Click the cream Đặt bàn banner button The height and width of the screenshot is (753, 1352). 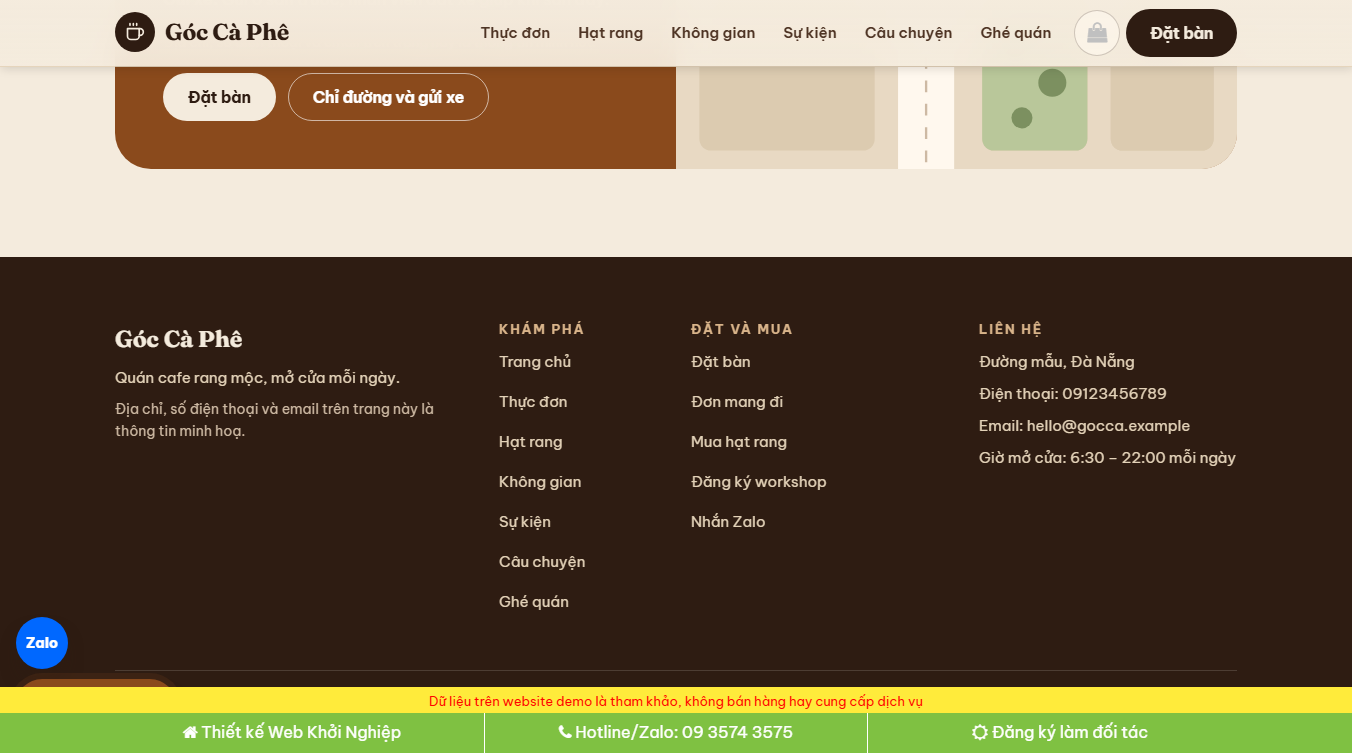(x=219, y=97)
